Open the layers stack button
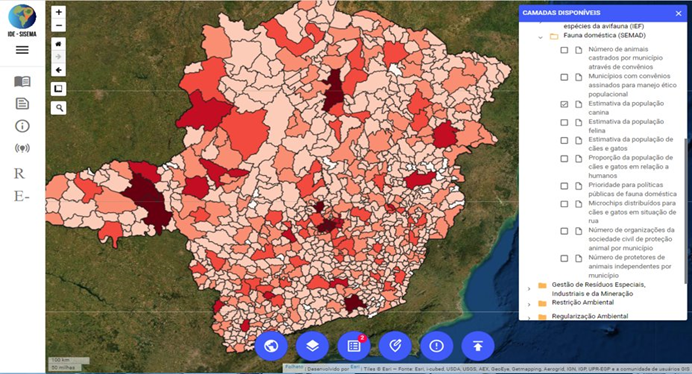This screenshot has height=374, width=692. pos(312,346)
